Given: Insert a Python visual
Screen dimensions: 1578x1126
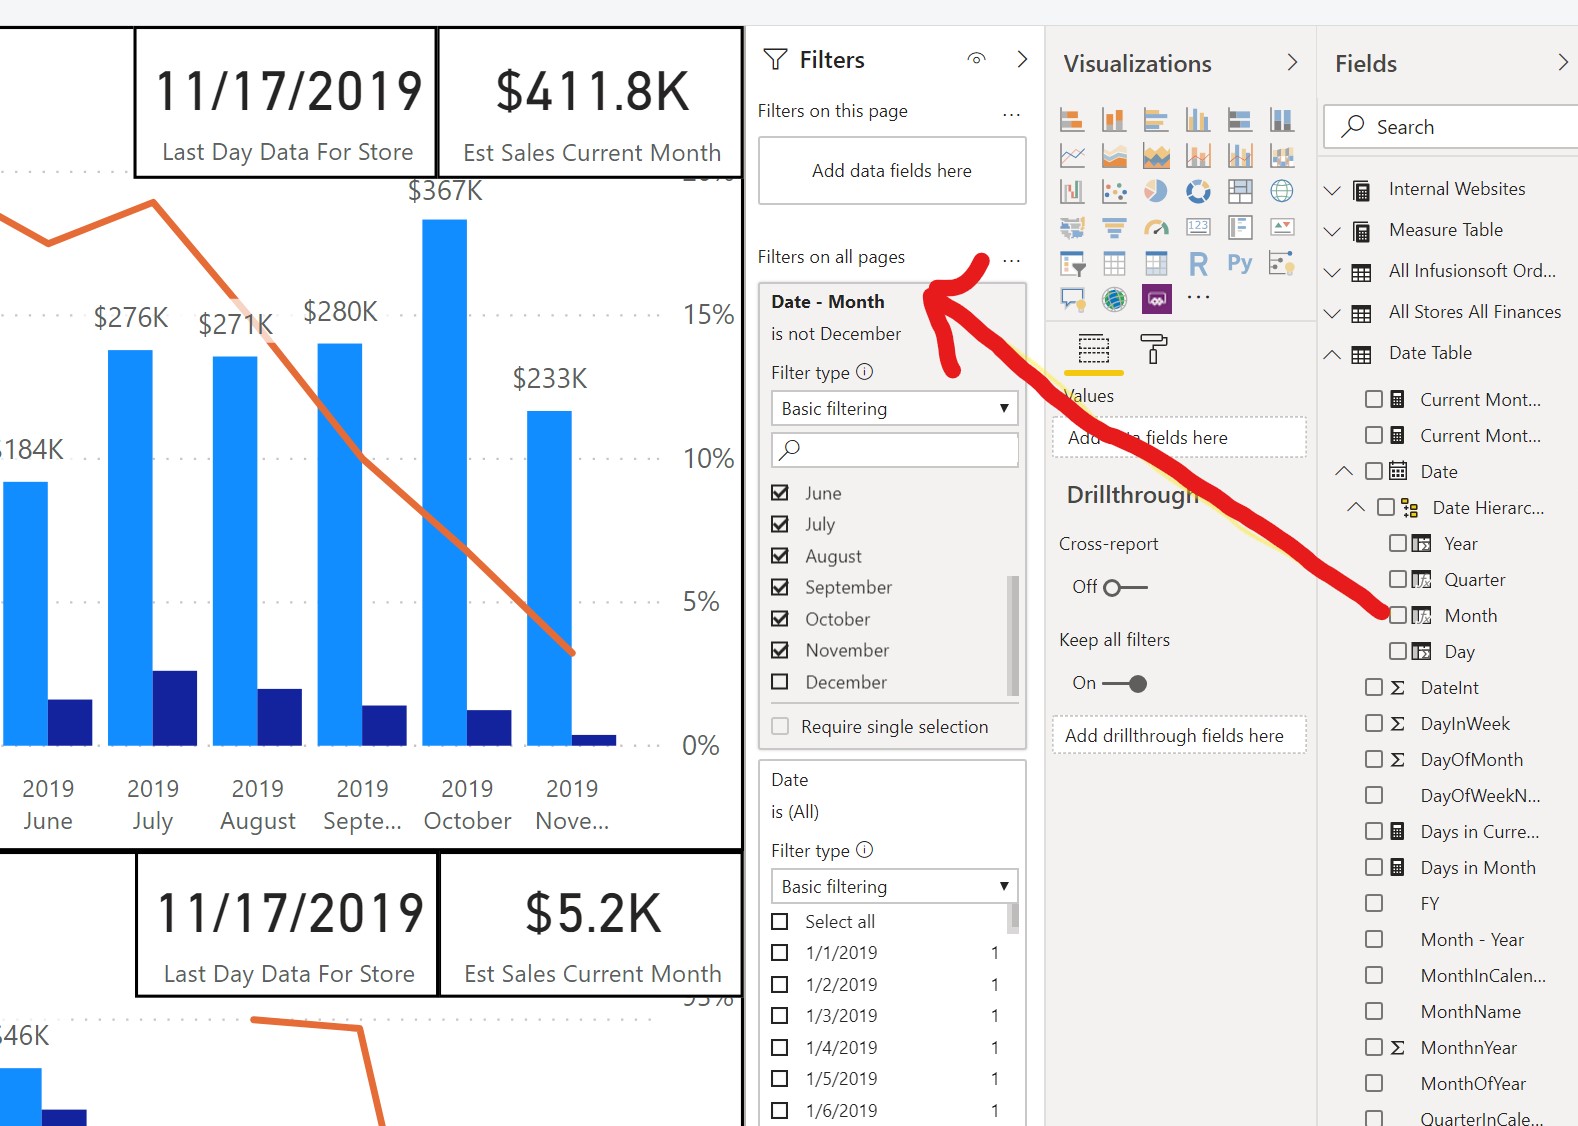Looking at the screenshot, I should [1240, 264].
